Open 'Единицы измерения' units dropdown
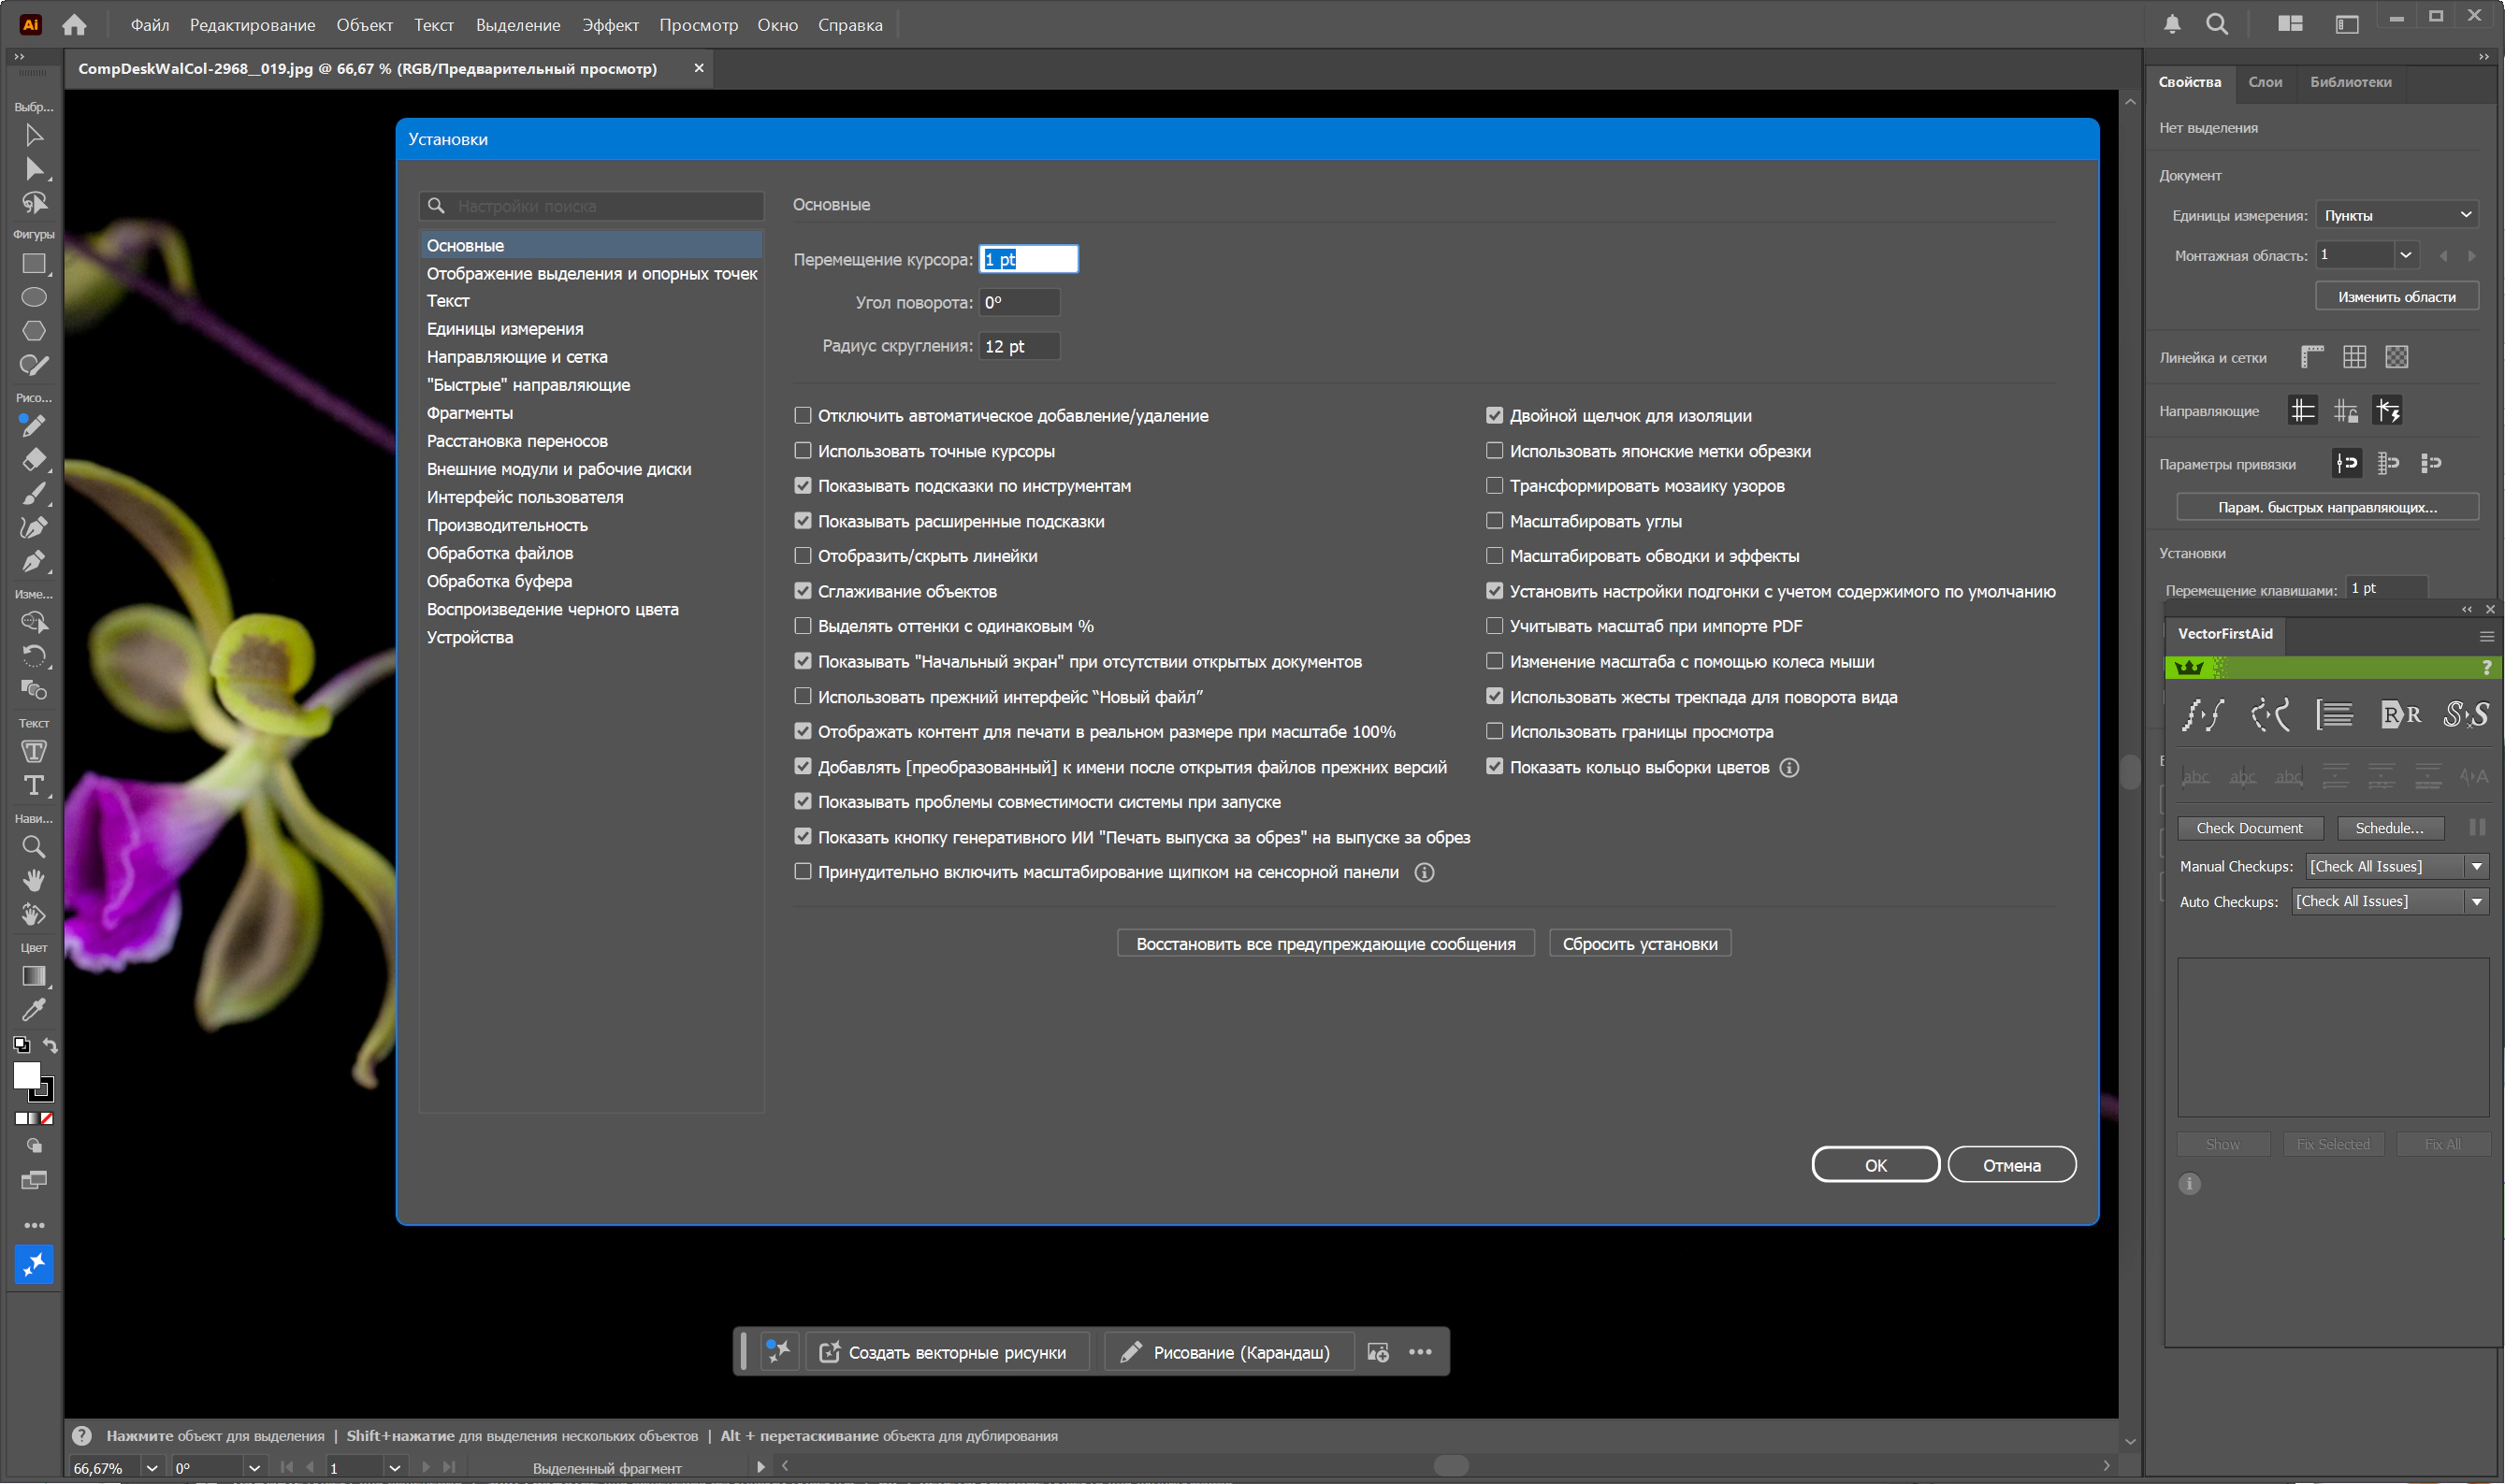The height and width of the screenshot is (1484, 2505). [x=2396, y=215]
